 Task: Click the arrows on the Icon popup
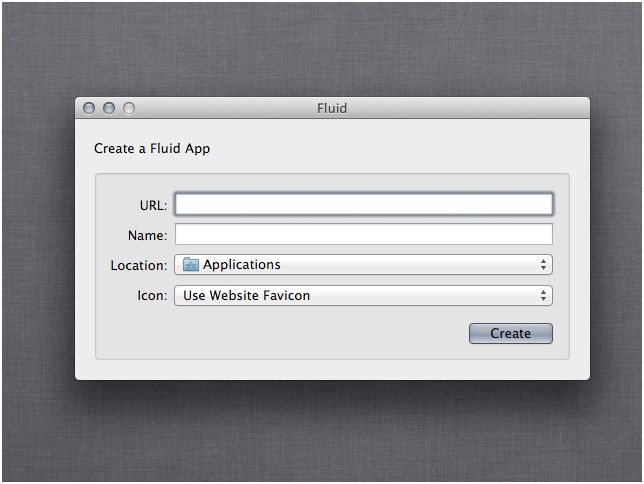click(543, 296)
